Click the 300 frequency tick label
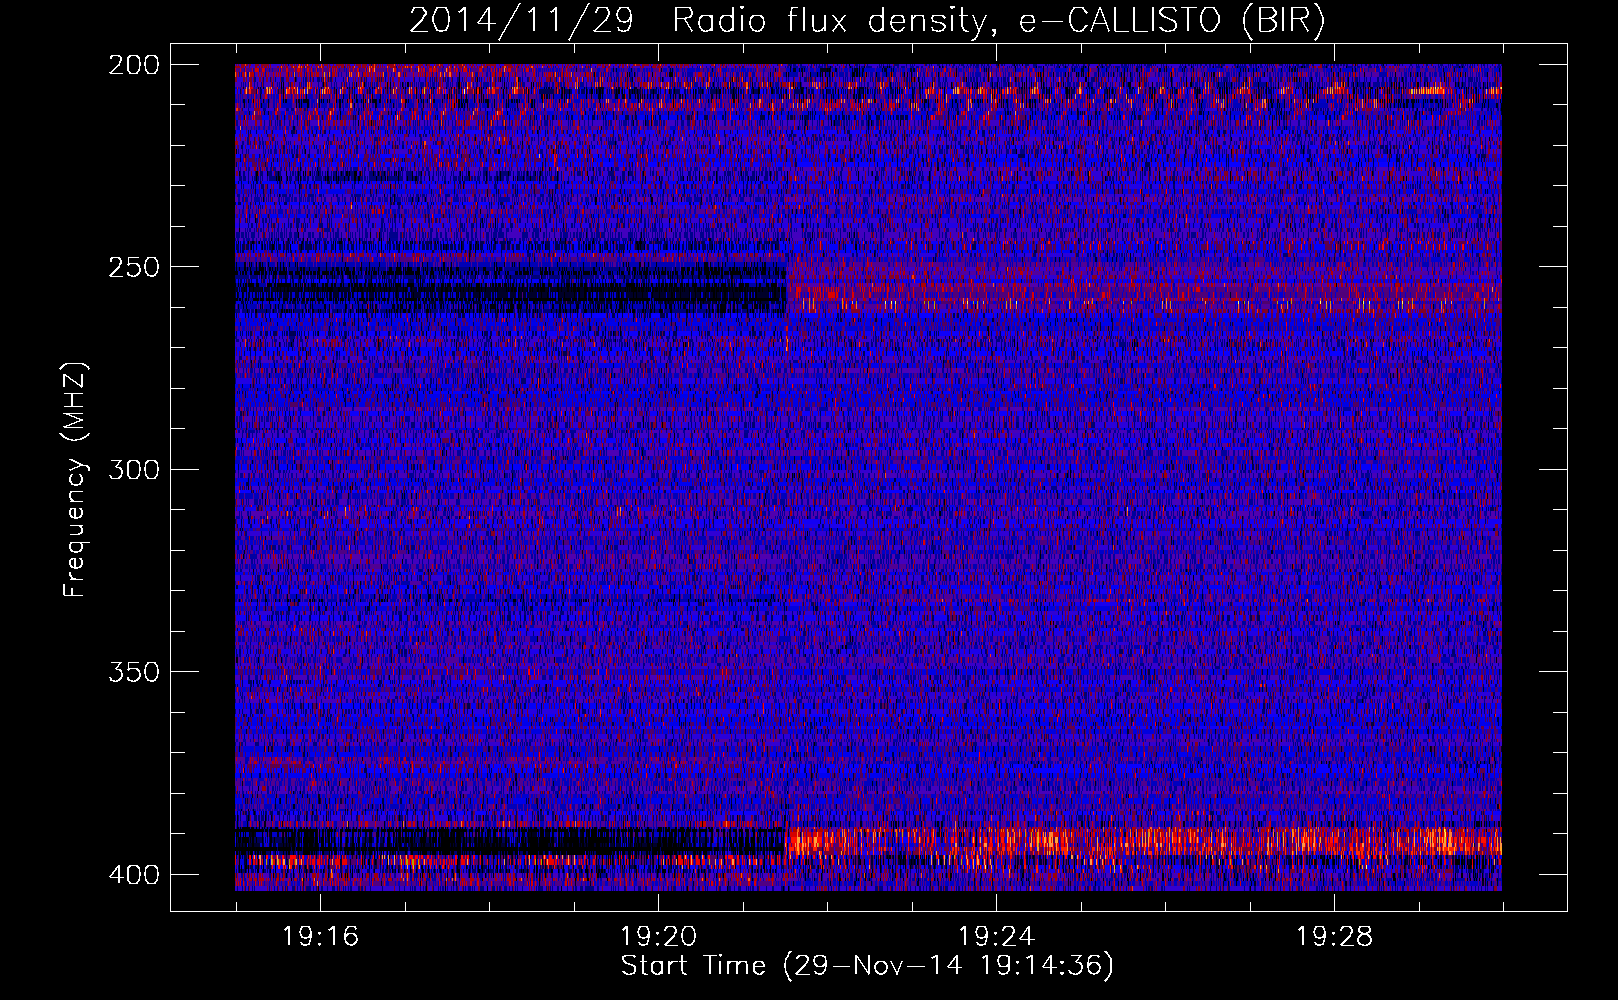The width and height of the screenshot is (1618, 1000). pos(133,469)
